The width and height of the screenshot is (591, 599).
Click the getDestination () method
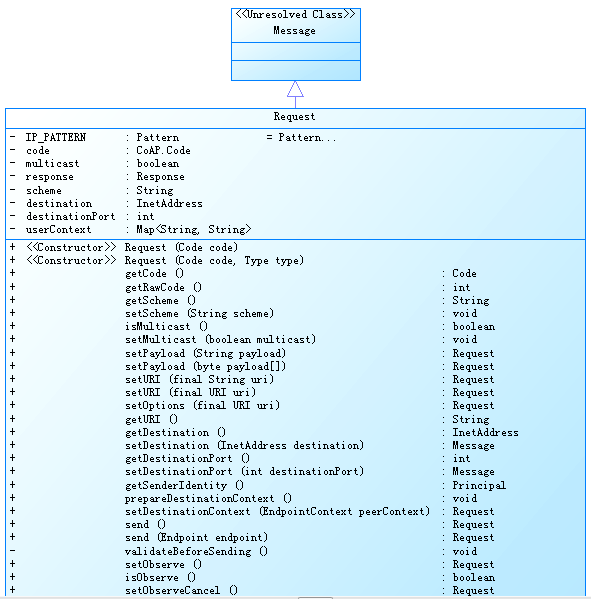point(175,432)
